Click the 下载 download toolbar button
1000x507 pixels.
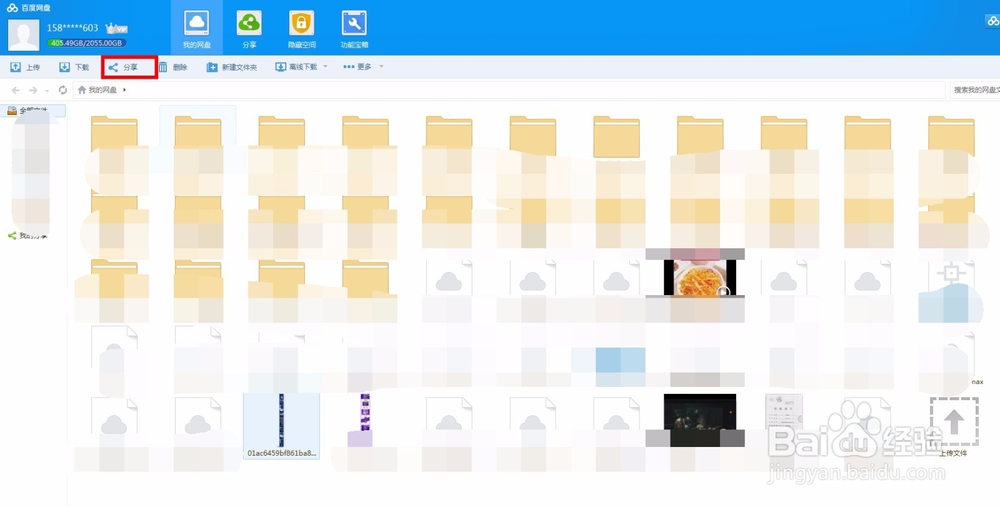pyautogui.click(x=74, y=67)
